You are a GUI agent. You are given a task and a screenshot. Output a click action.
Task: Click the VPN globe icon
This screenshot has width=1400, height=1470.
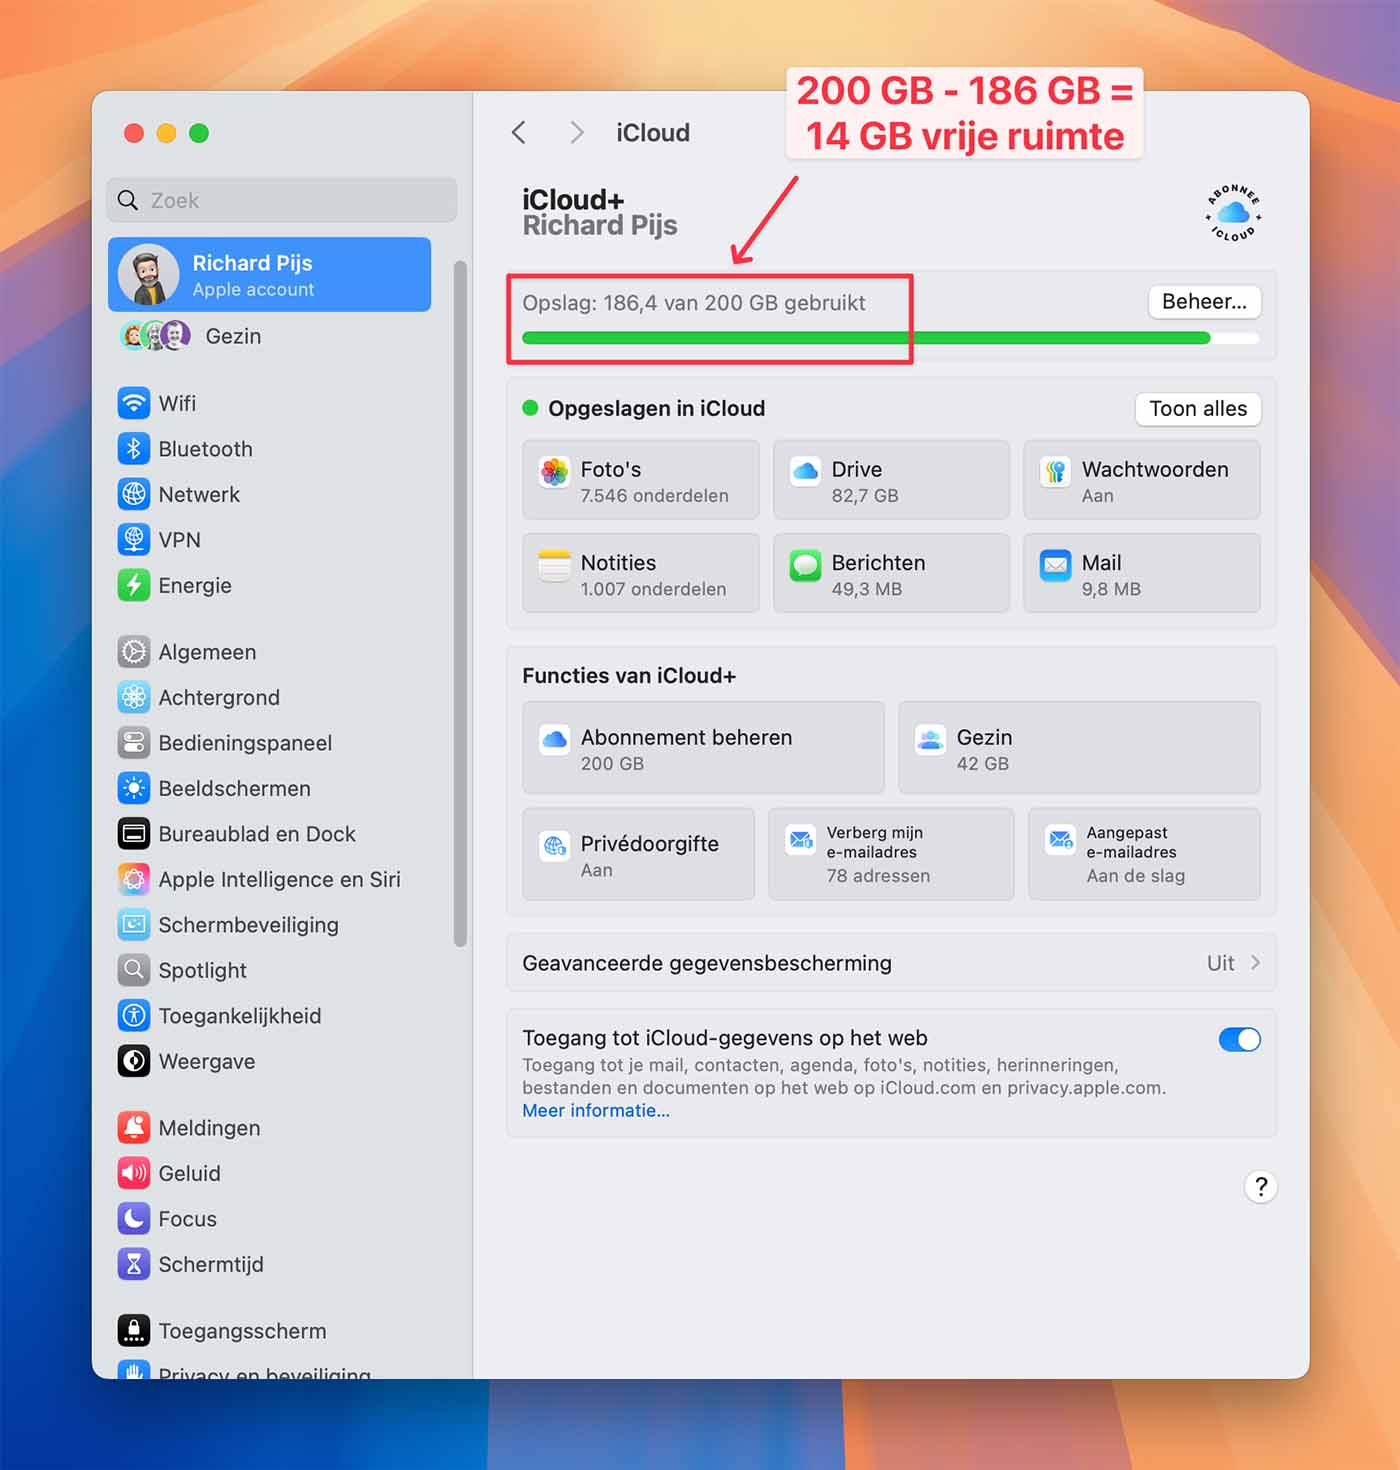click(134, 539)
